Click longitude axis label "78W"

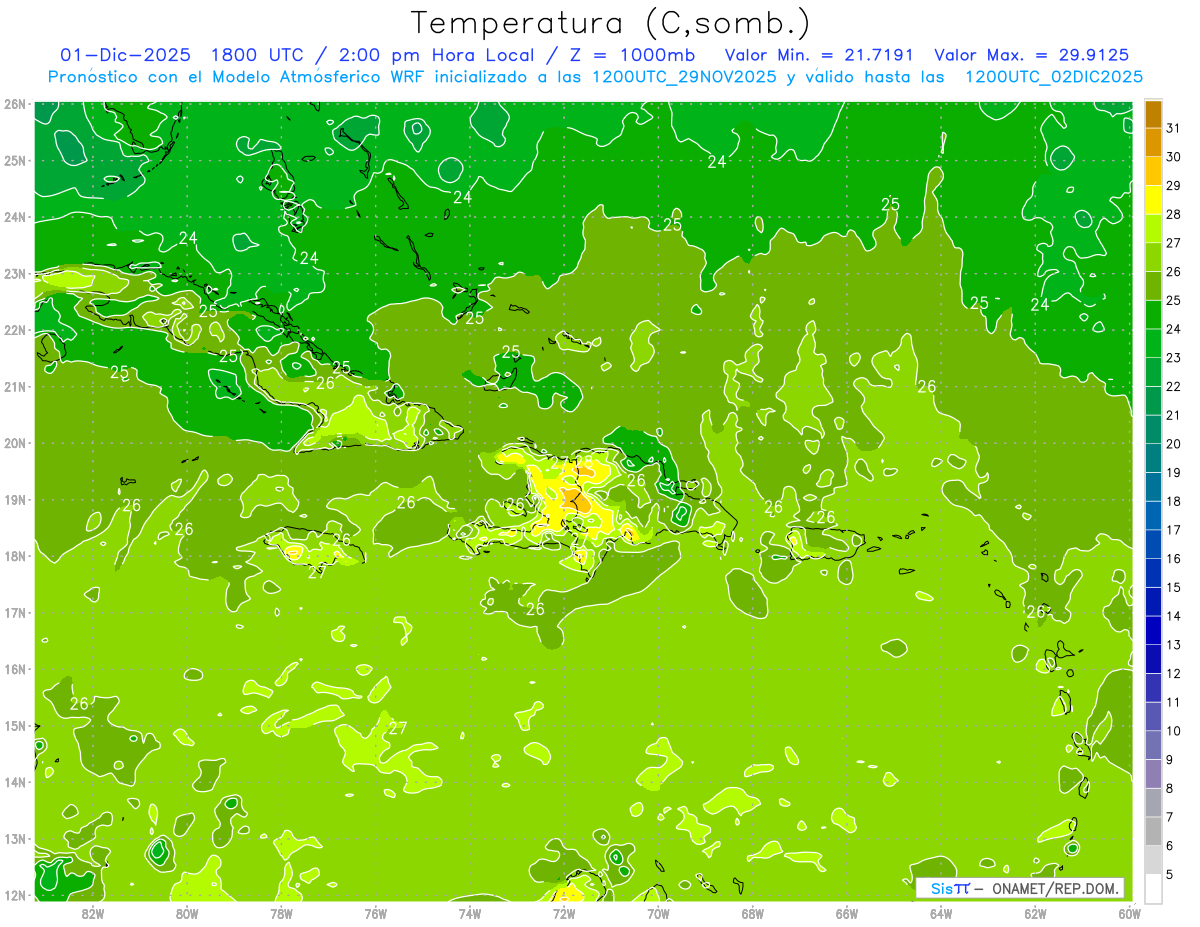coord(281,913)
